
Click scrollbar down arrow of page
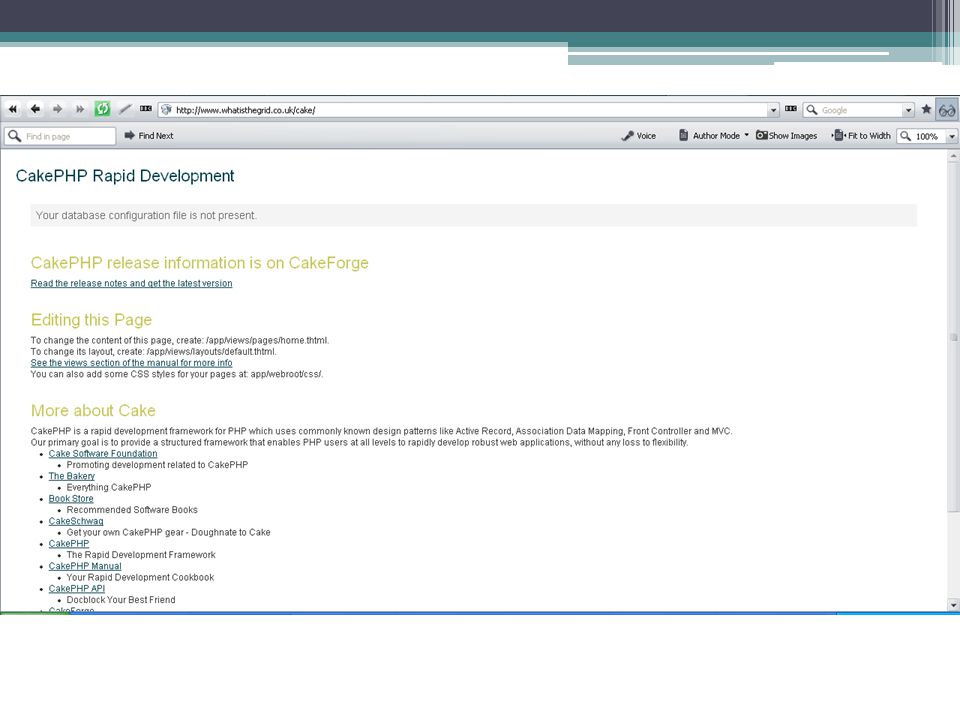953,605
